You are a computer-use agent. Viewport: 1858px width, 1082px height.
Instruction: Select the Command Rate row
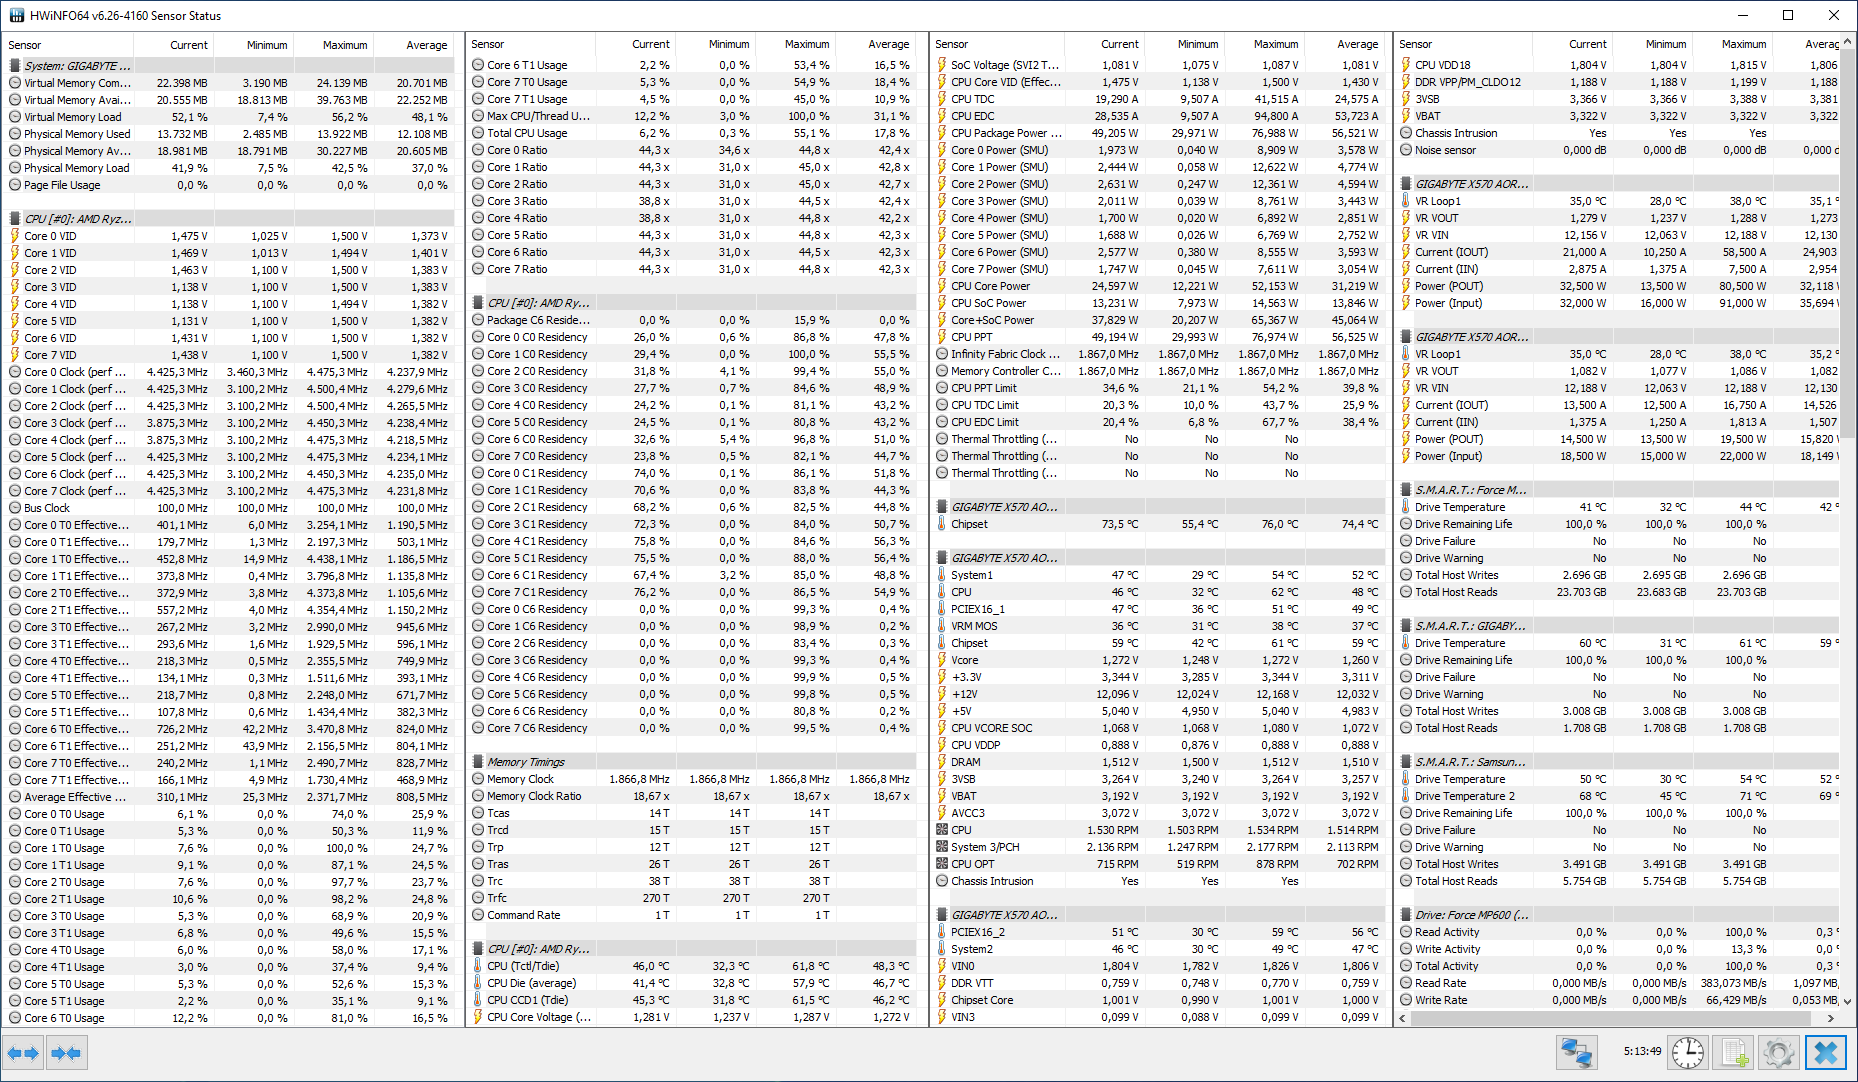pos(692,915)
